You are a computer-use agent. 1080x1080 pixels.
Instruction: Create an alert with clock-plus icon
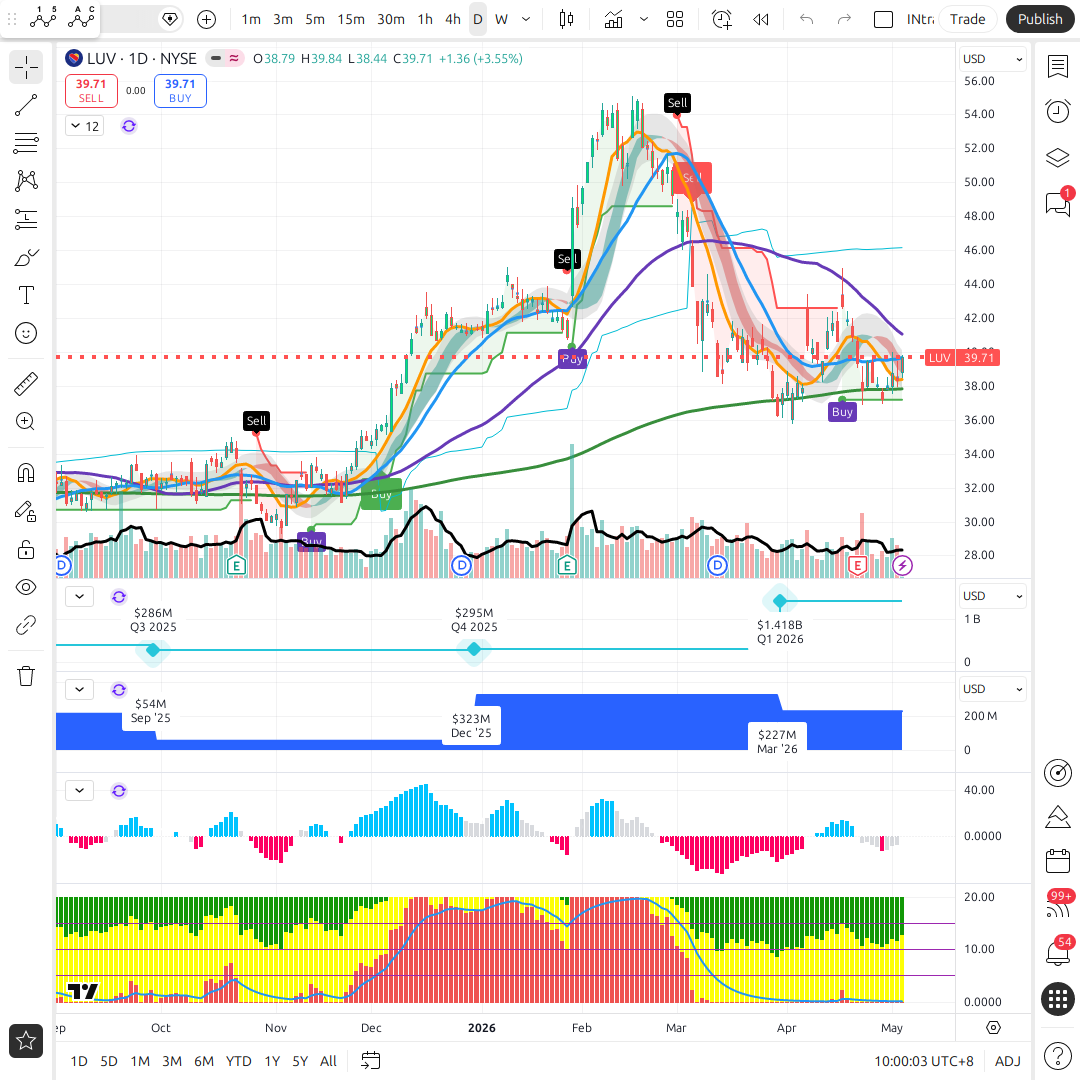coord(722,19)
